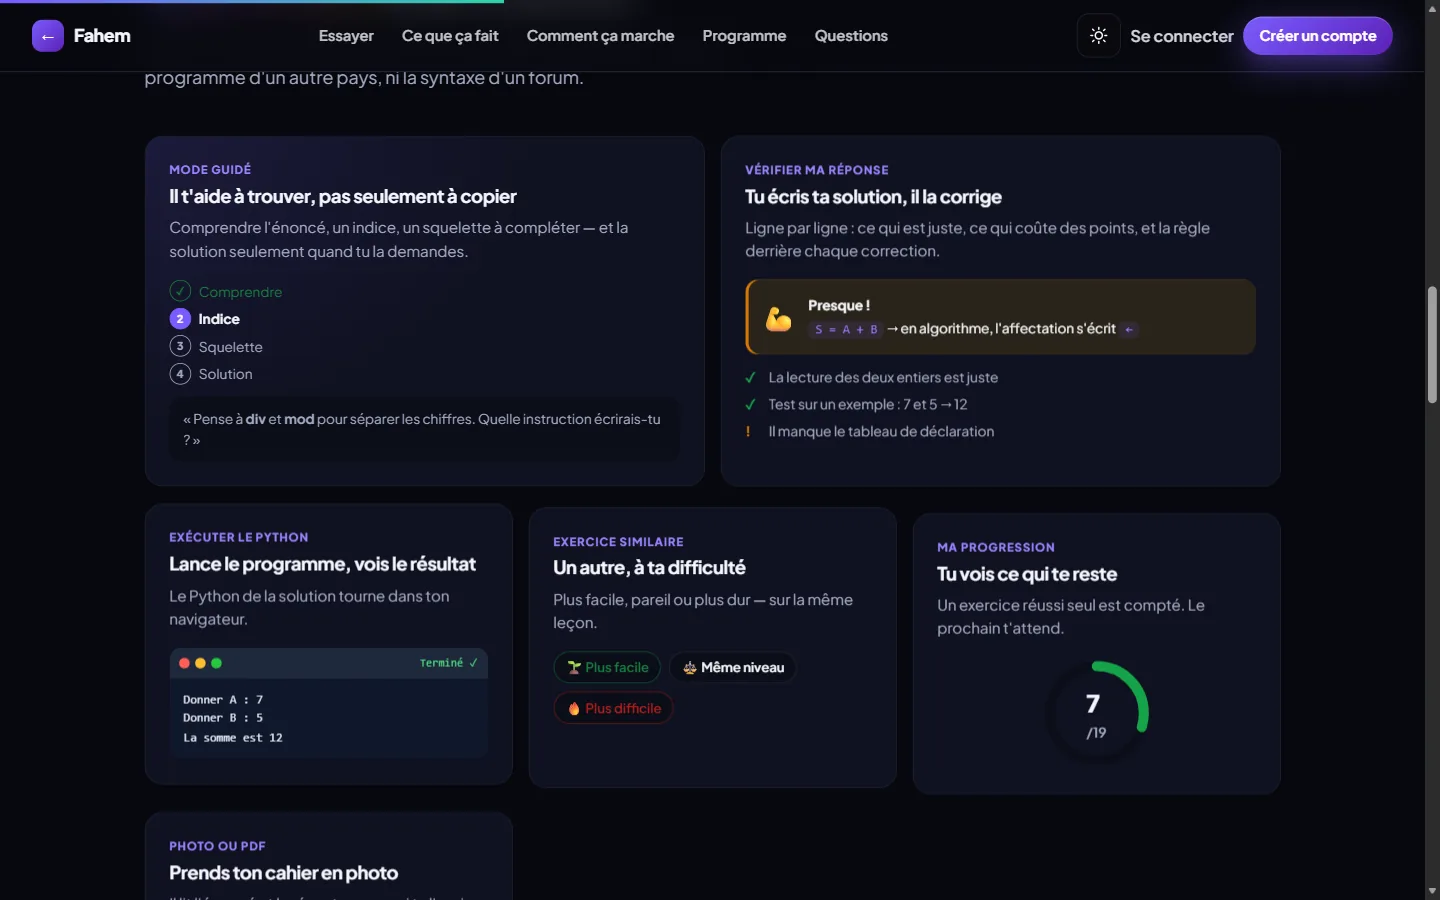Click heading Lance le programme, vois le résultat

point(322,564)
